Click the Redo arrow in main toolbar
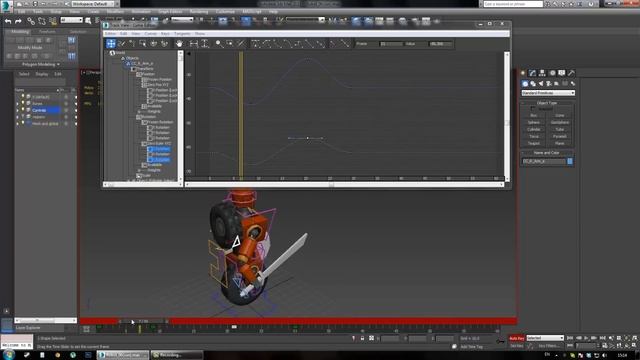 click(x=18, y=21)
